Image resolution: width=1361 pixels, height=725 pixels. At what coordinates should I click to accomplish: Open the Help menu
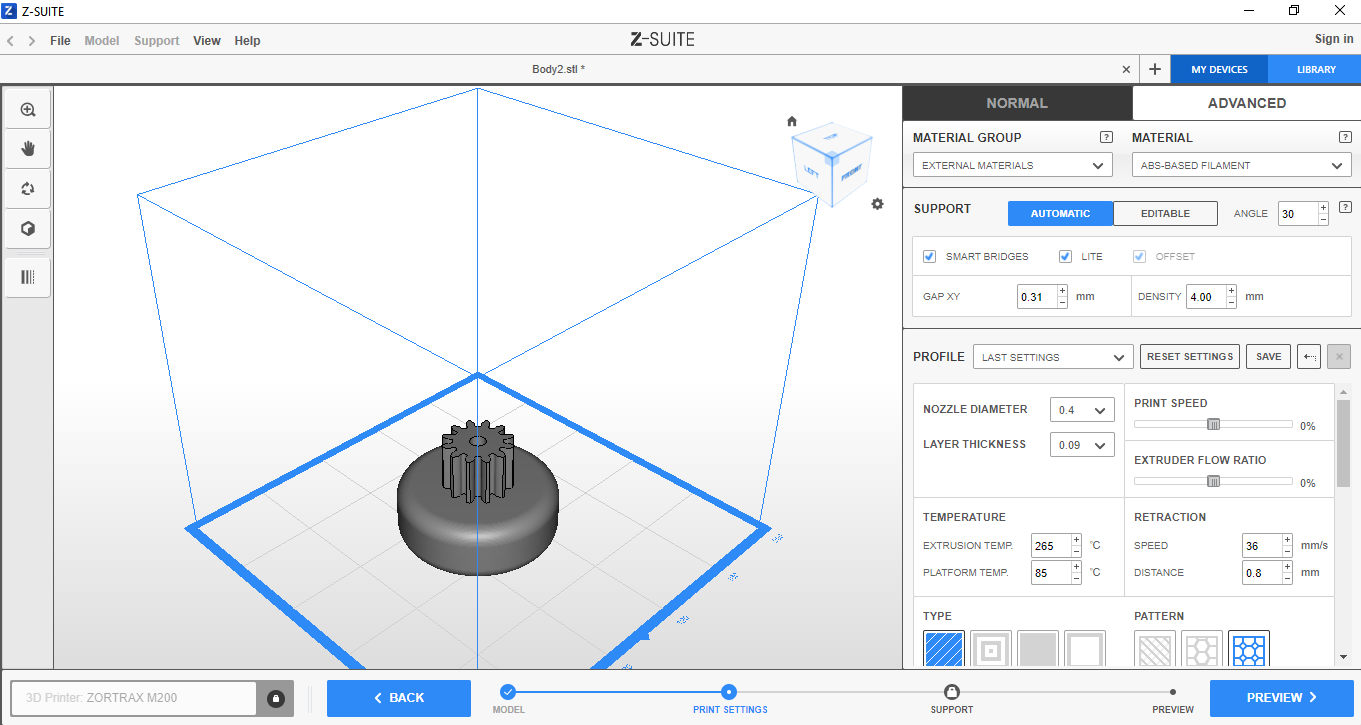(x=247, y=41)
